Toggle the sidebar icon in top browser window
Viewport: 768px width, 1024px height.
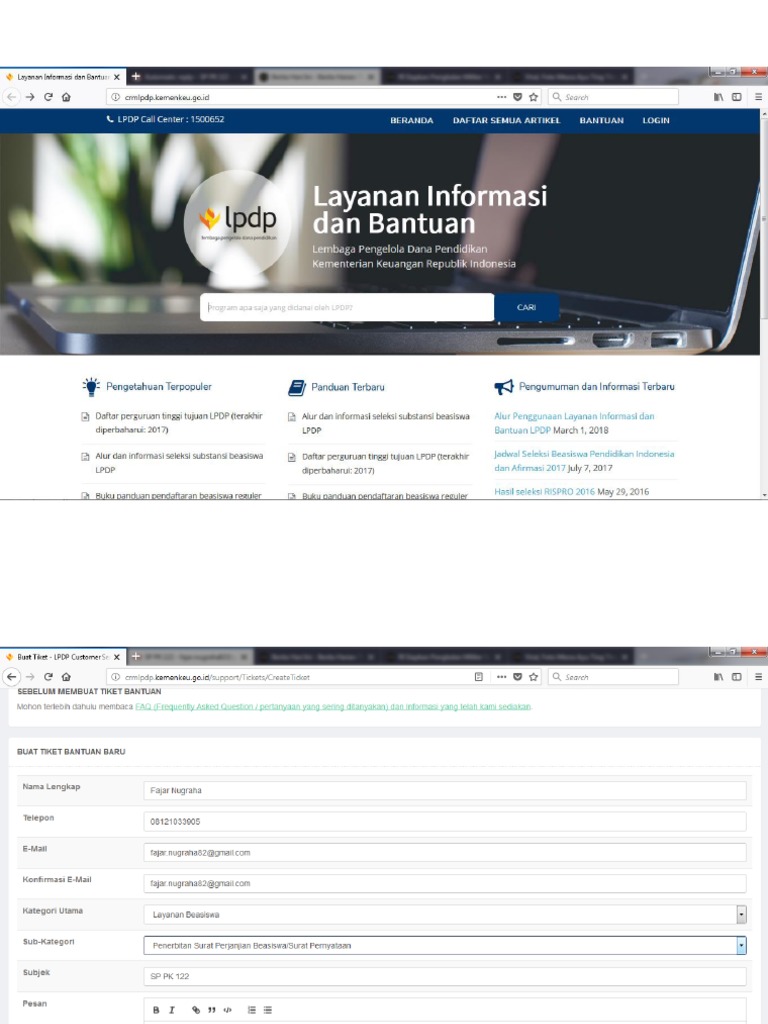click(x=737, y=97)
